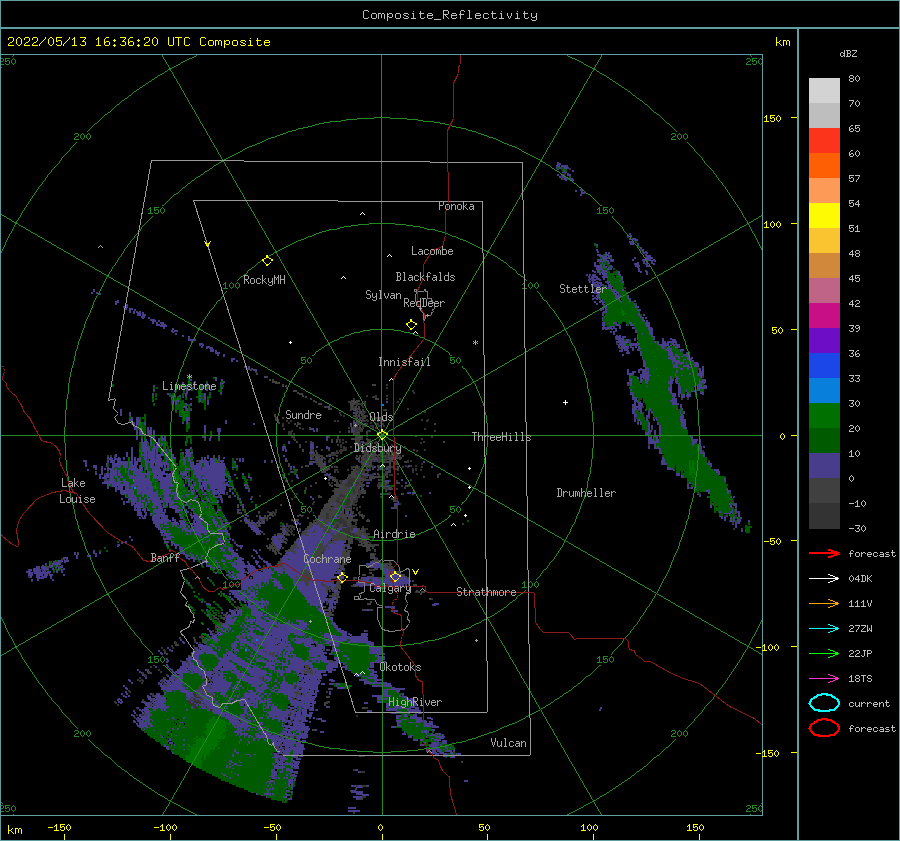Click the Banff town label
900x841 pixels.
pyautogui.click(x=165, y=558)
